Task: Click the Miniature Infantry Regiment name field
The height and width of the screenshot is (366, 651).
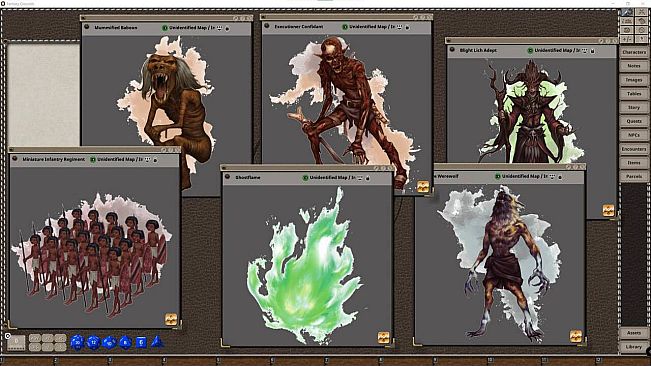Action: pos(54,159)
